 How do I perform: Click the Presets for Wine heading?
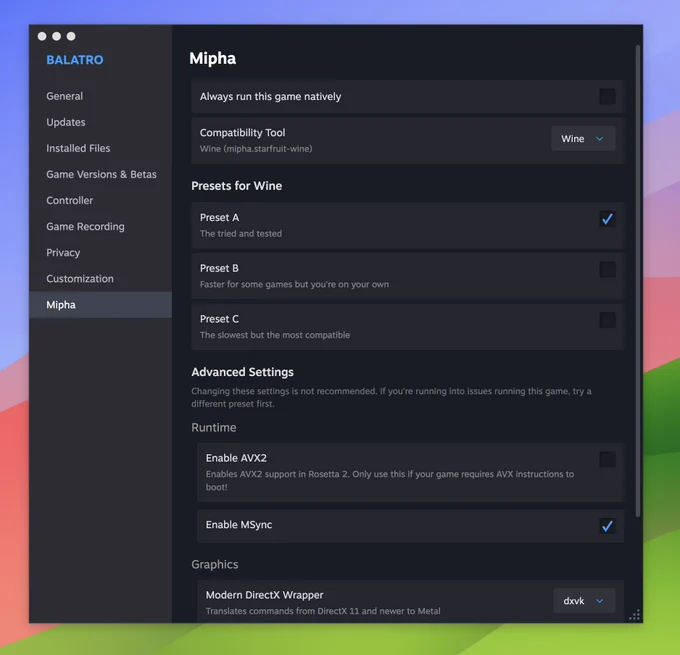click(237, 186)
